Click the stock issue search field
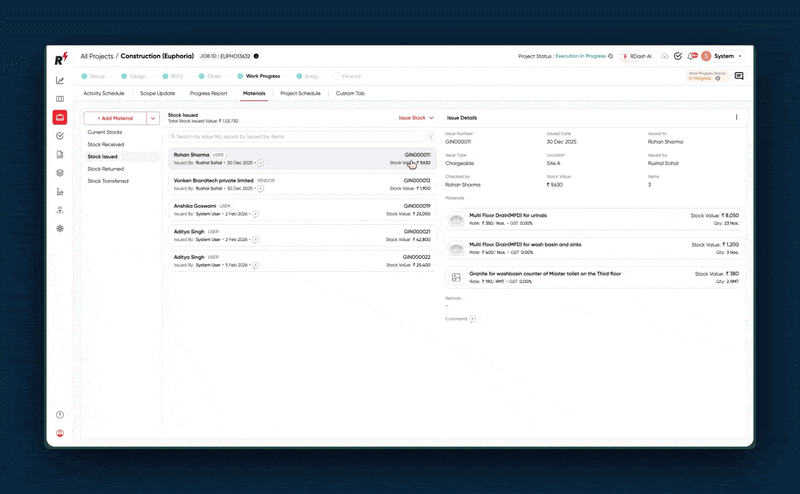The image size is (800, 494). coord(295,136)
